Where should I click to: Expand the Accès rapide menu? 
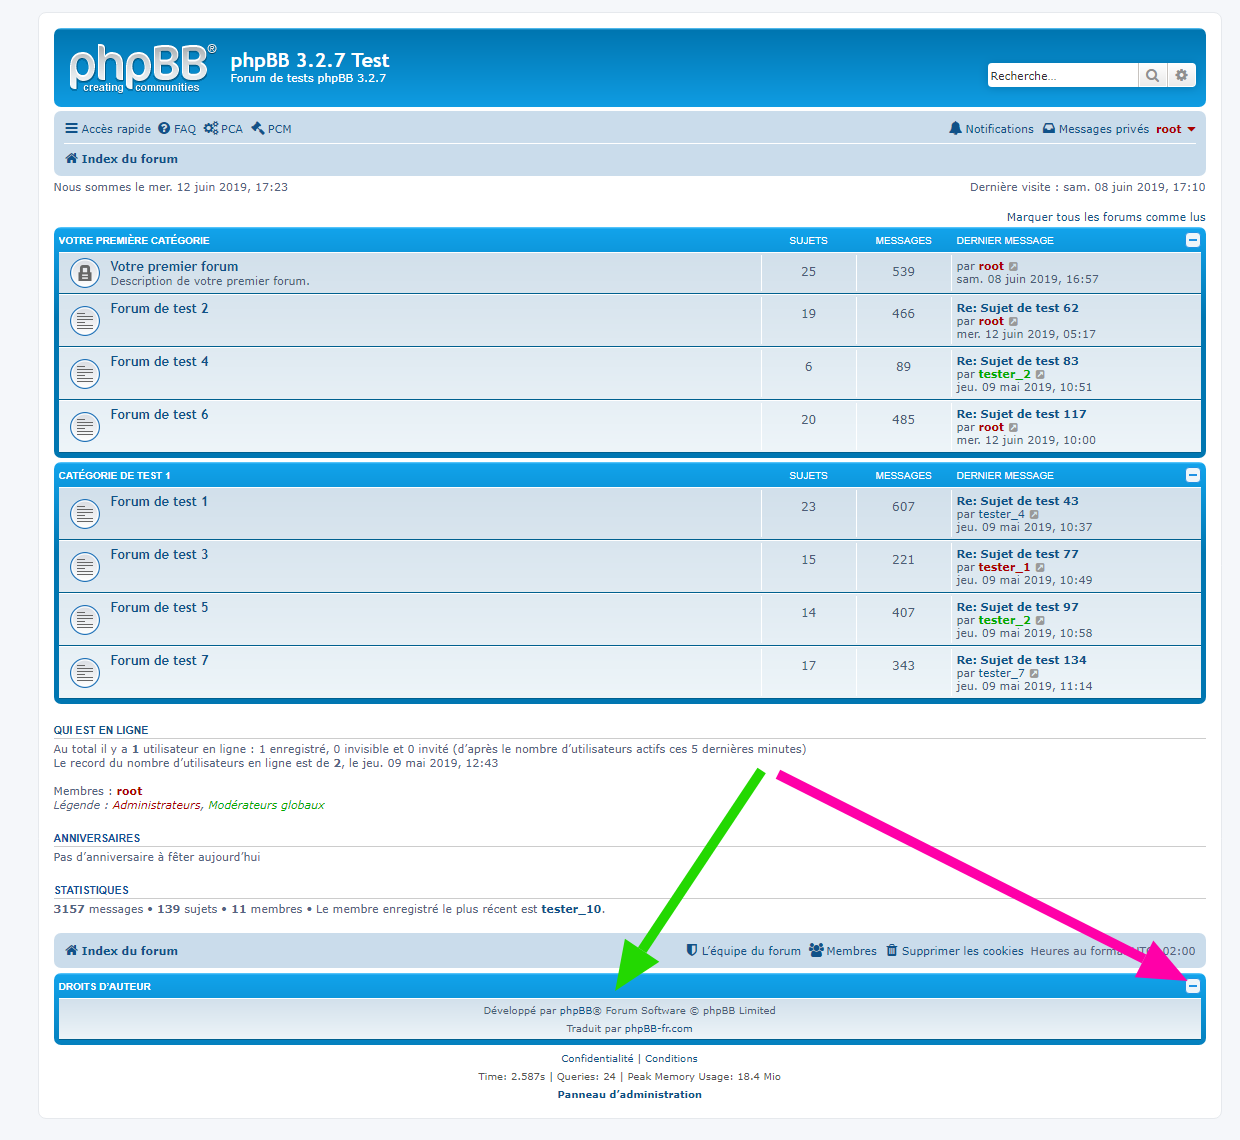pos(108,129)
